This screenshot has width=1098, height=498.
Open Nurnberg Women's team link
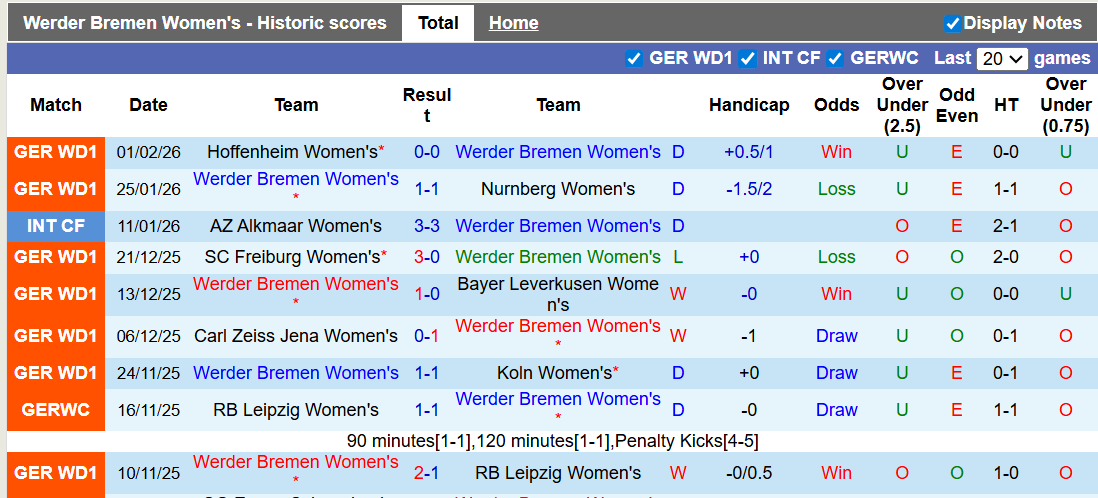coord(557,189)
